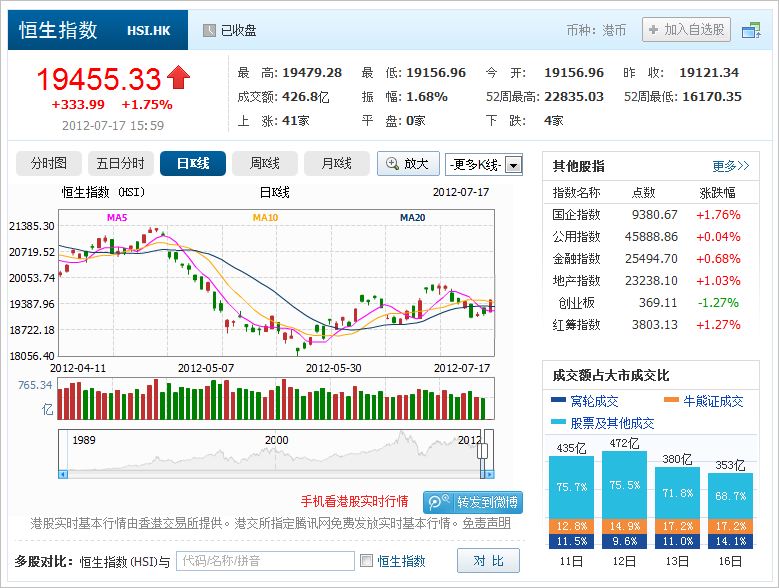Click the MA20 legend label
Image resolution: width=779 pixels, height=588 pixels.
pos(412,218)
